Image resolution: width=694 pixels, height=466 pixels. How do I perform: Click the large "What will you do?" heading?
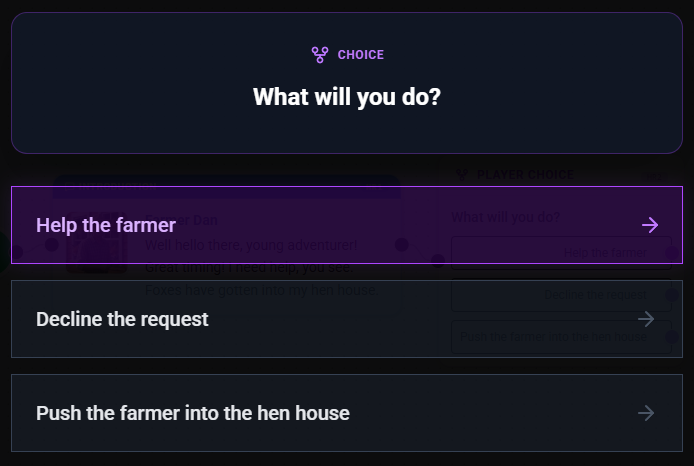pyautogui.click(x=347, y=97)
